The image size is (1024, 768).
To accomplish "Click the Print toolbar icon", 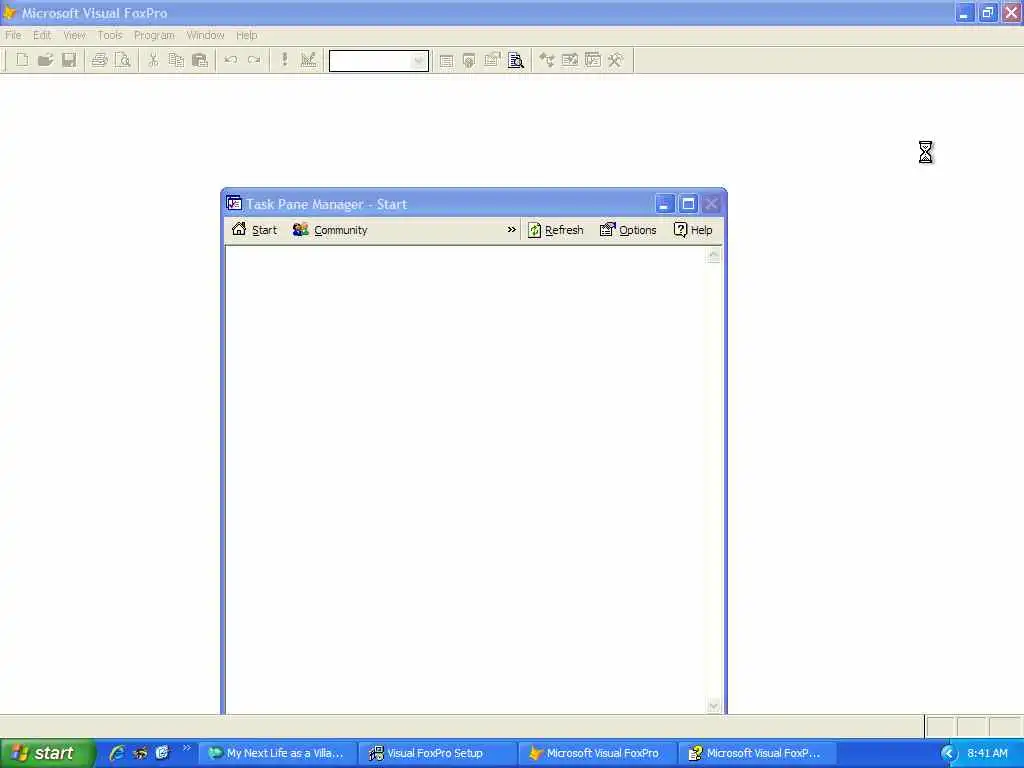I will [x=99, y=61].
